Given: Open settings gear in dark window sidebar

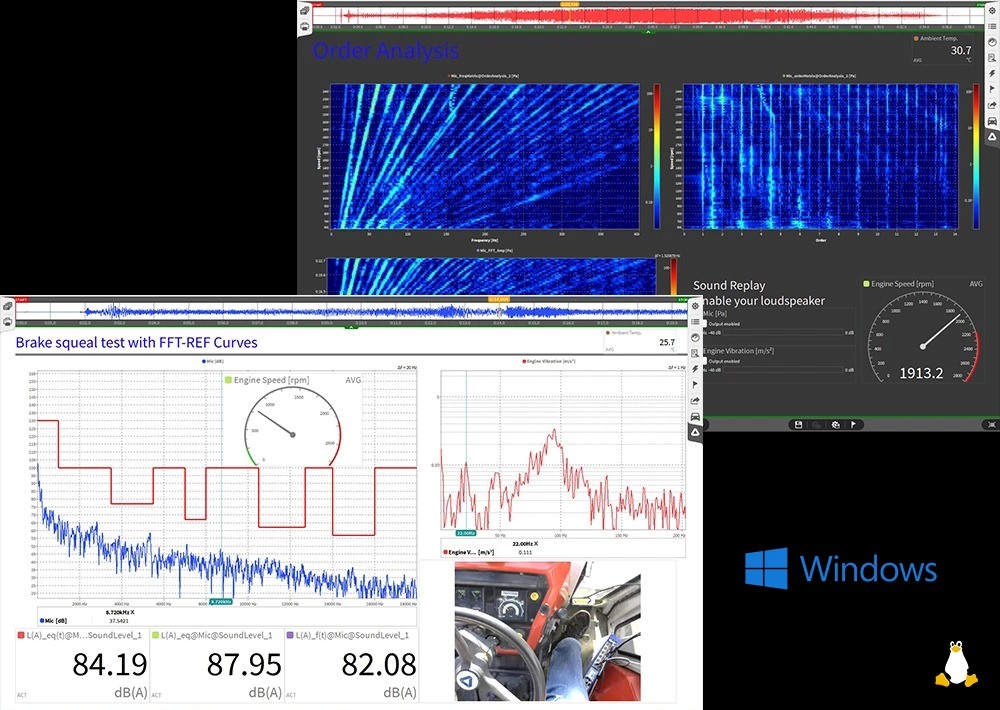Looking at the screenshot, I should click(x=991, y=10).
